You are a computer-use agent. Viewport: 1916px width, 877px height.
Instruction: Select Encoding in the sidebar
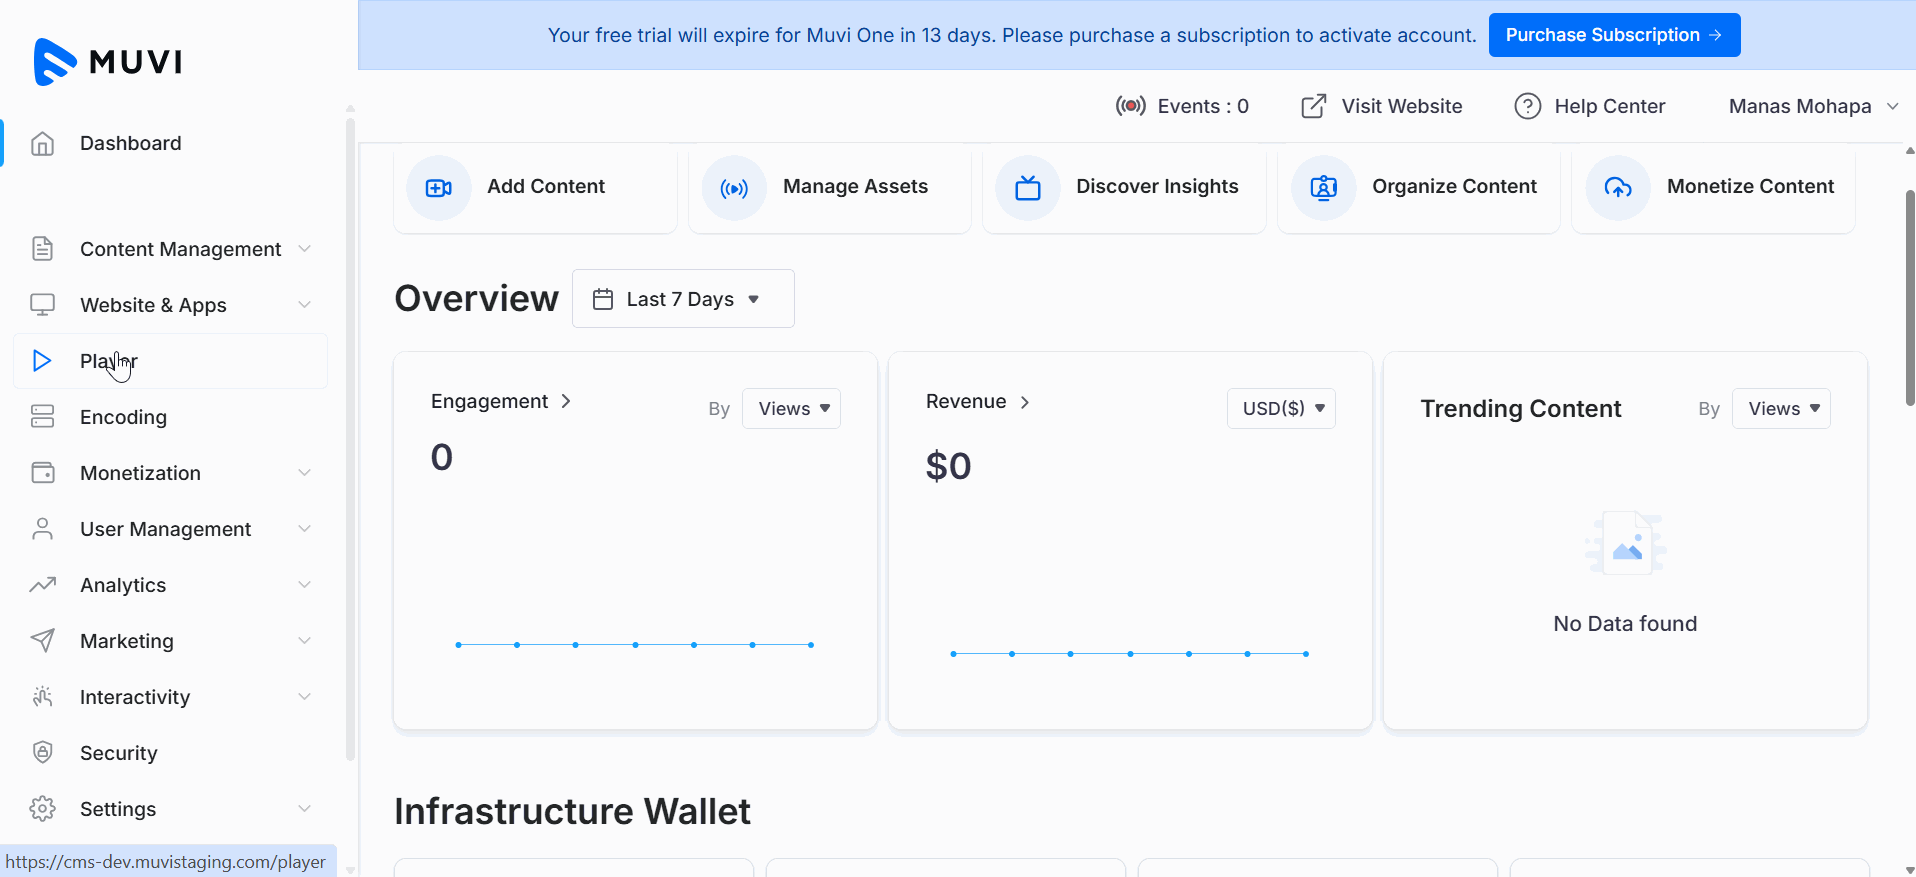[x=123, y=417]
